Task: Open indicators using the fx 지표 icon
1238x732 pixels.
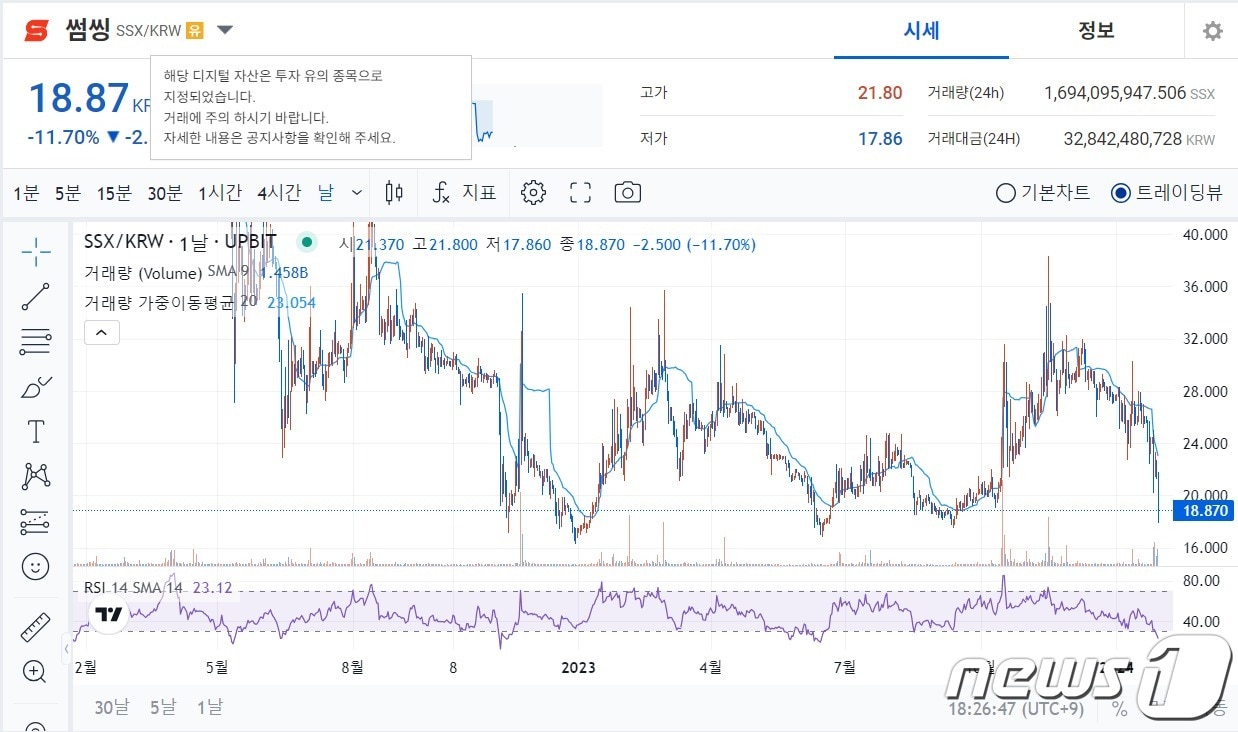Action: 463,192
